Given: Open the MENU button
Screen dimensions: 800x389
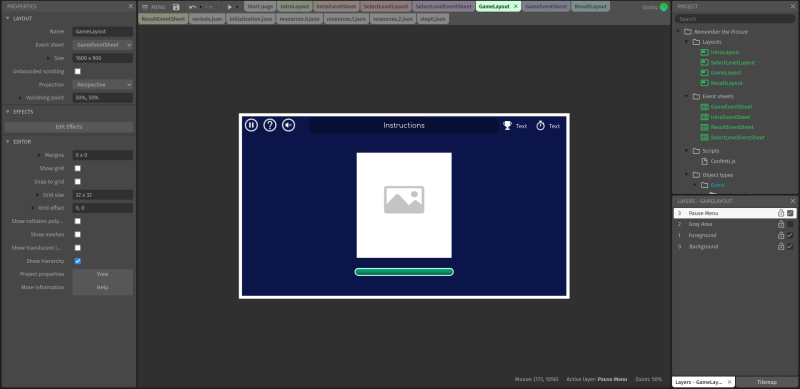Looking at the screenshot, I should pos(153,7).
